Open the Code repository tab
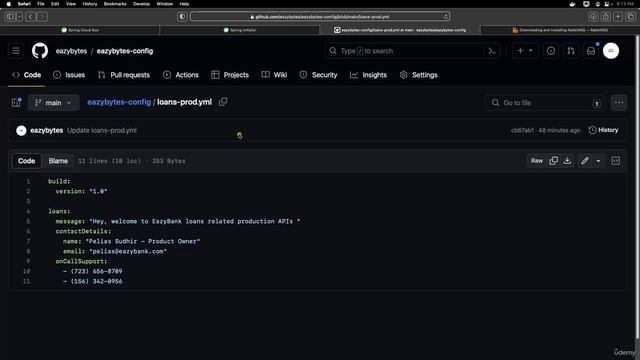The image size is (640, 360). [27, 75]
